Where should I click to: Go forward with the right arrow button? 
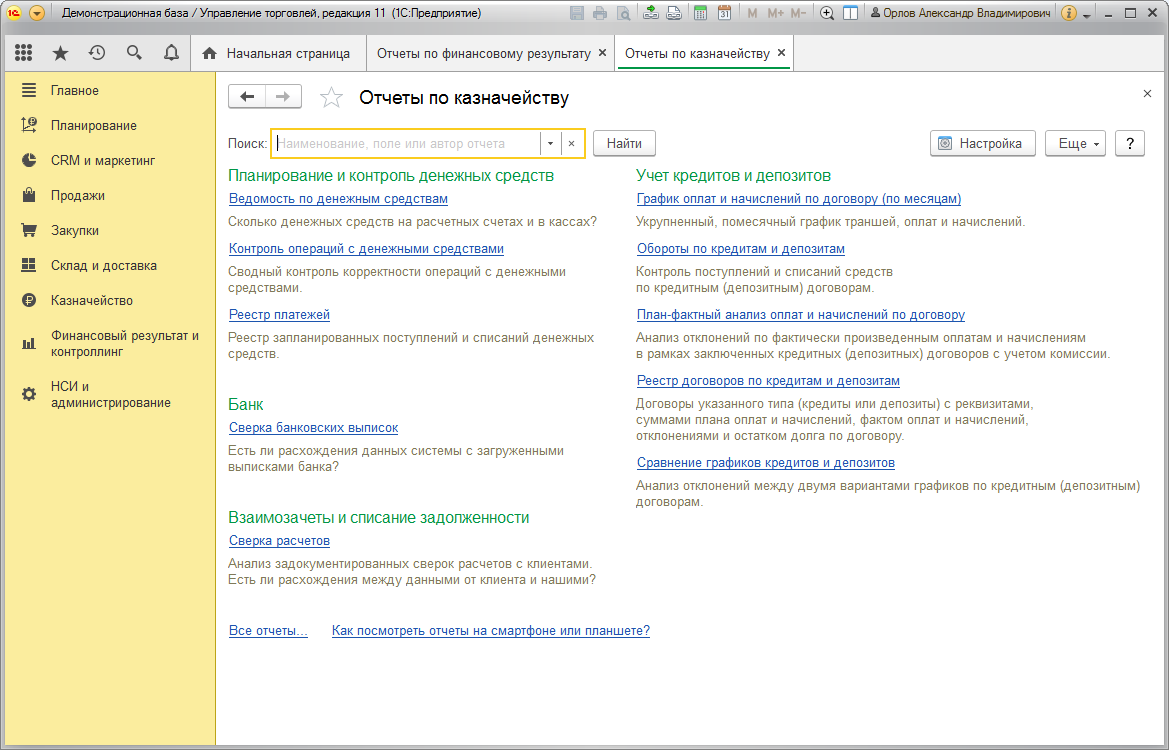click(283, 97)
